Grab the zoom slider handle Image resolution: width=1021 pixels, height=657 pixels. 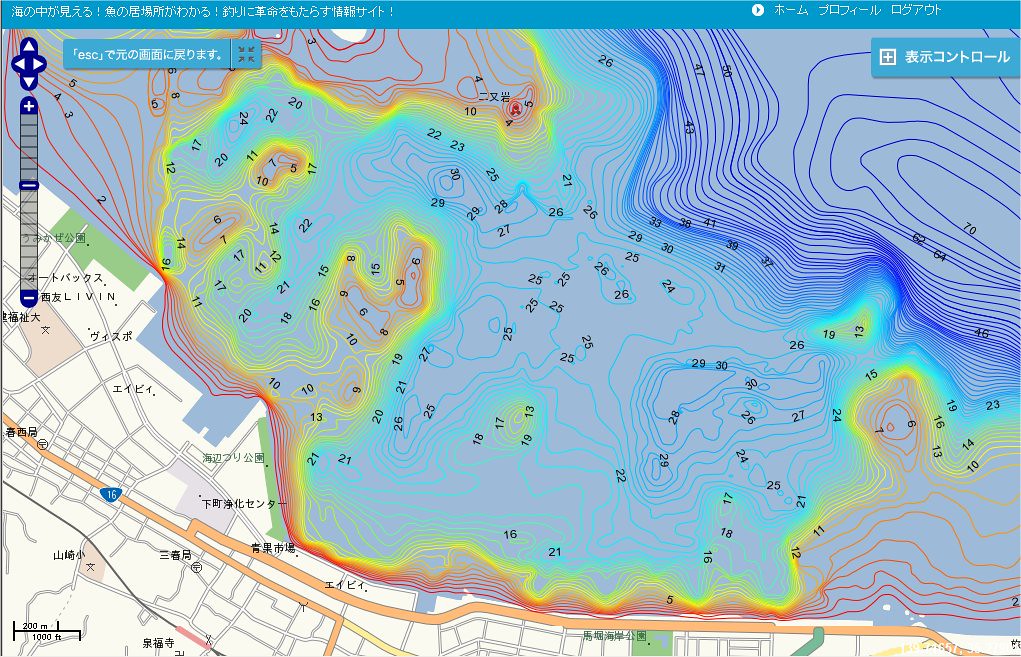click(29, 186)
